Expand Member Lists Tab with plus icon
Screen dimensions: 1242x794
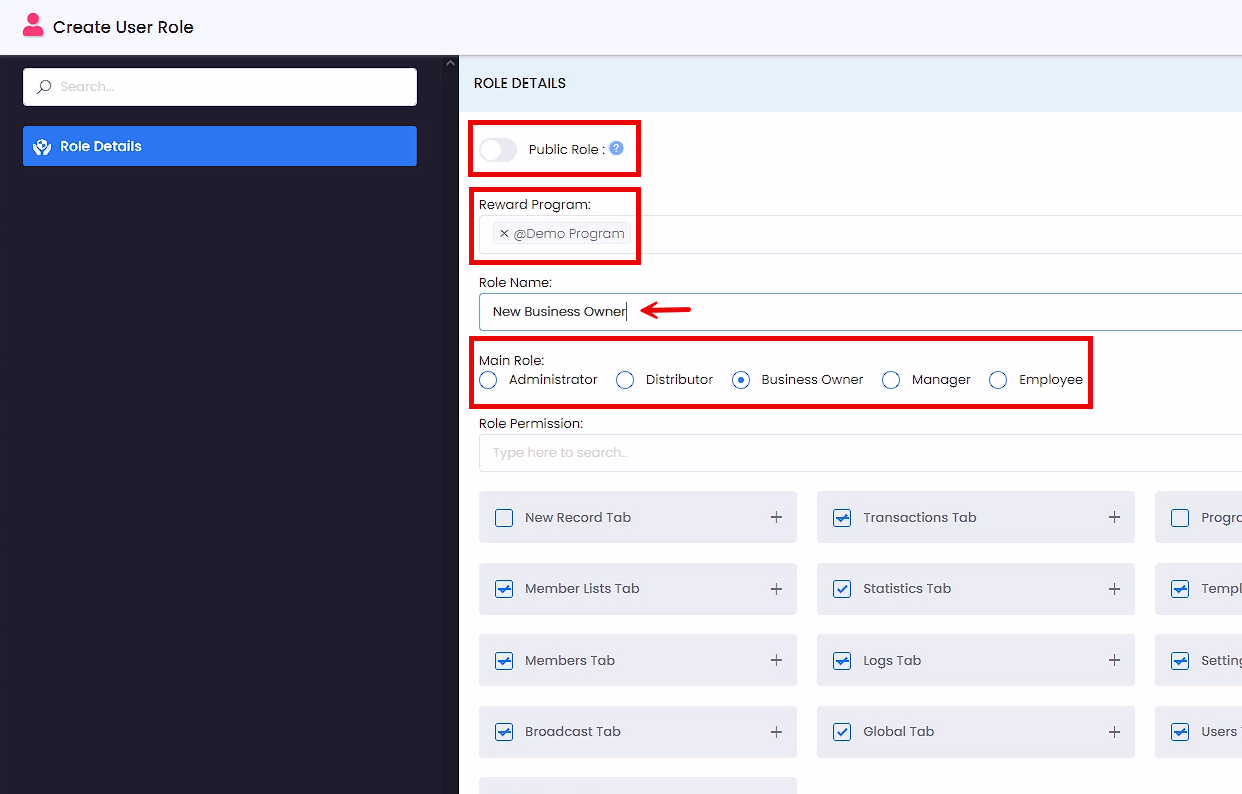[x=776, y=589]
